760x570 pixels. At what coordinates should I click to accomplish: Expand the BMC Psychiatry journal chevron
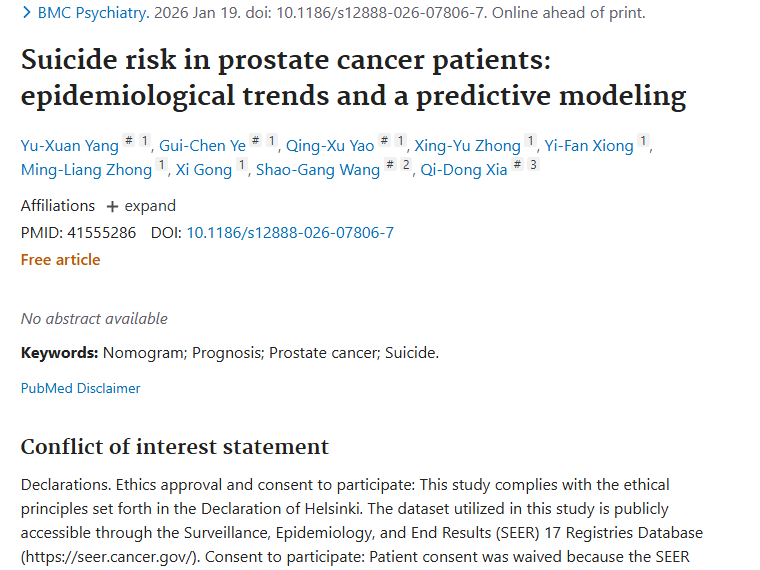click(26, 13)
